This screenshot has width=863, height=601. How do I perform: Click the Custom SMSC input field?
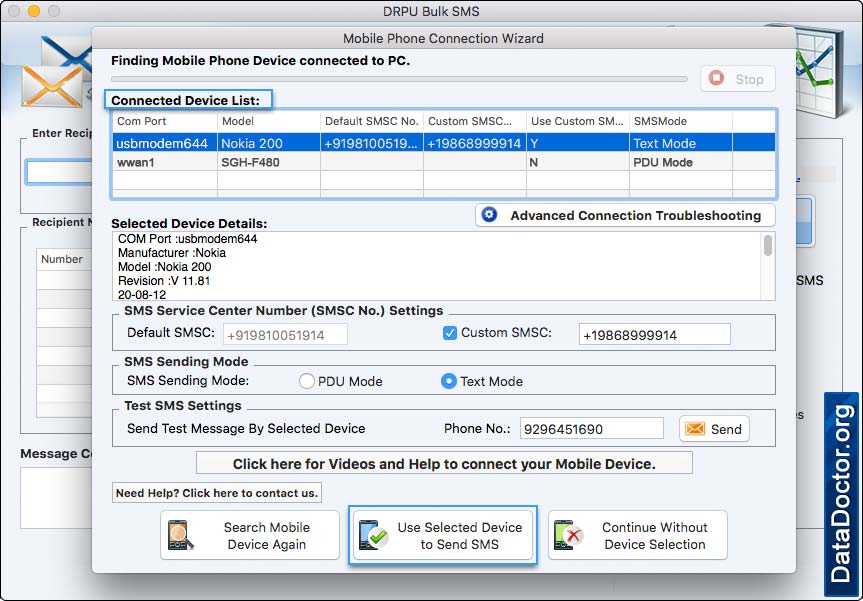coord(654,335)
